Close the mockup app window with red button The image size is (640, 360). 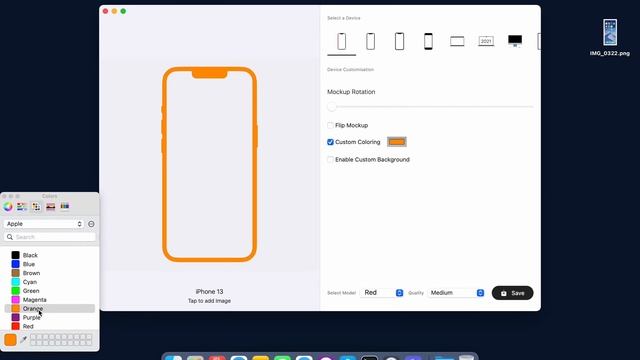pos(105,11)
